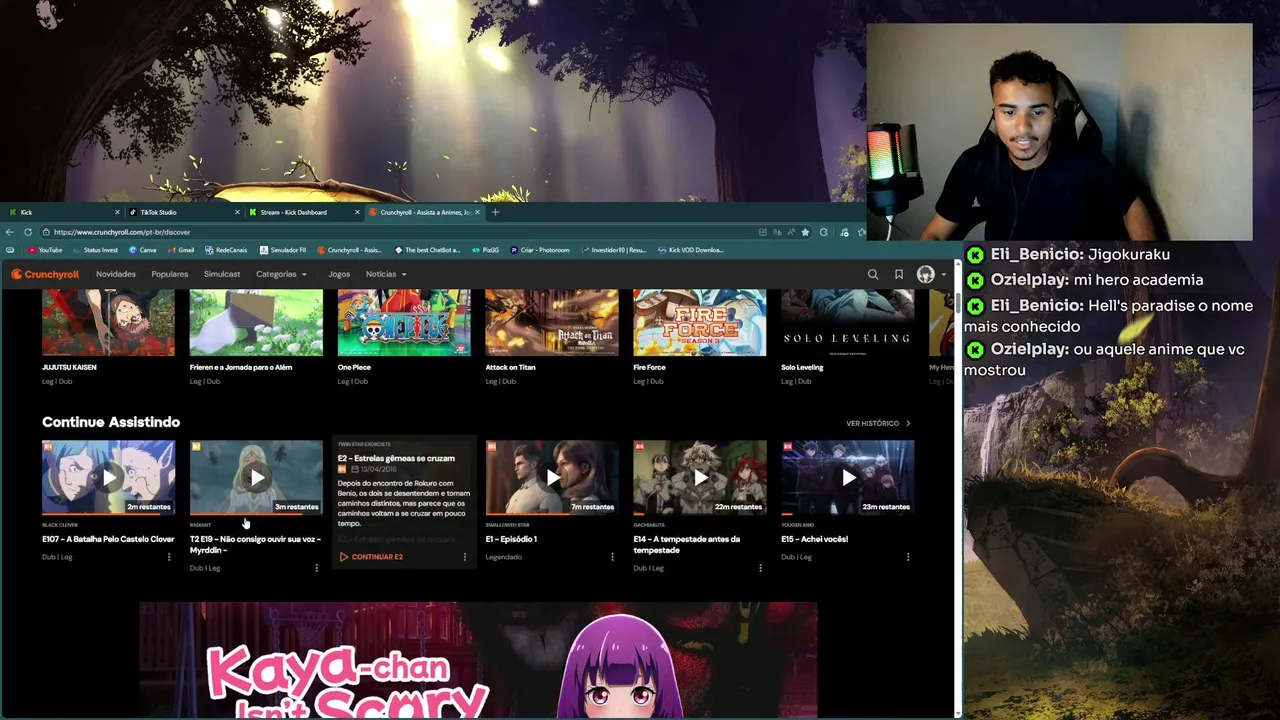
Task: Open the Status Invest bookmark
Action: pyautogui.click(x=95, y=250)
